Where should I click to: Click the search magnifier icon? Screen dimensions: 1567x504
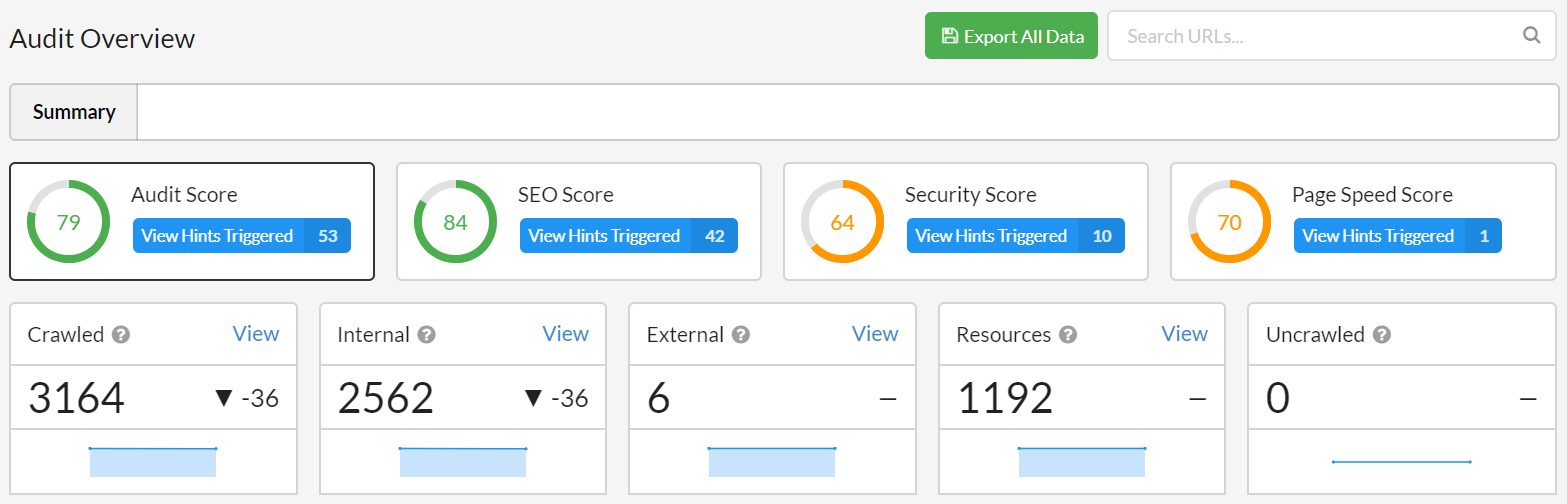coord(1531,36)
